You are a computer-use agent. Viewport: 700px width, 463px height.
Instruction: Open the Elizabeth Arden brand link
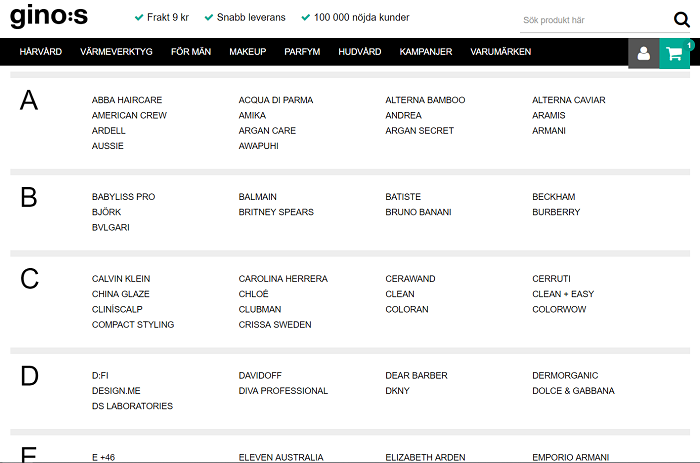425,457
